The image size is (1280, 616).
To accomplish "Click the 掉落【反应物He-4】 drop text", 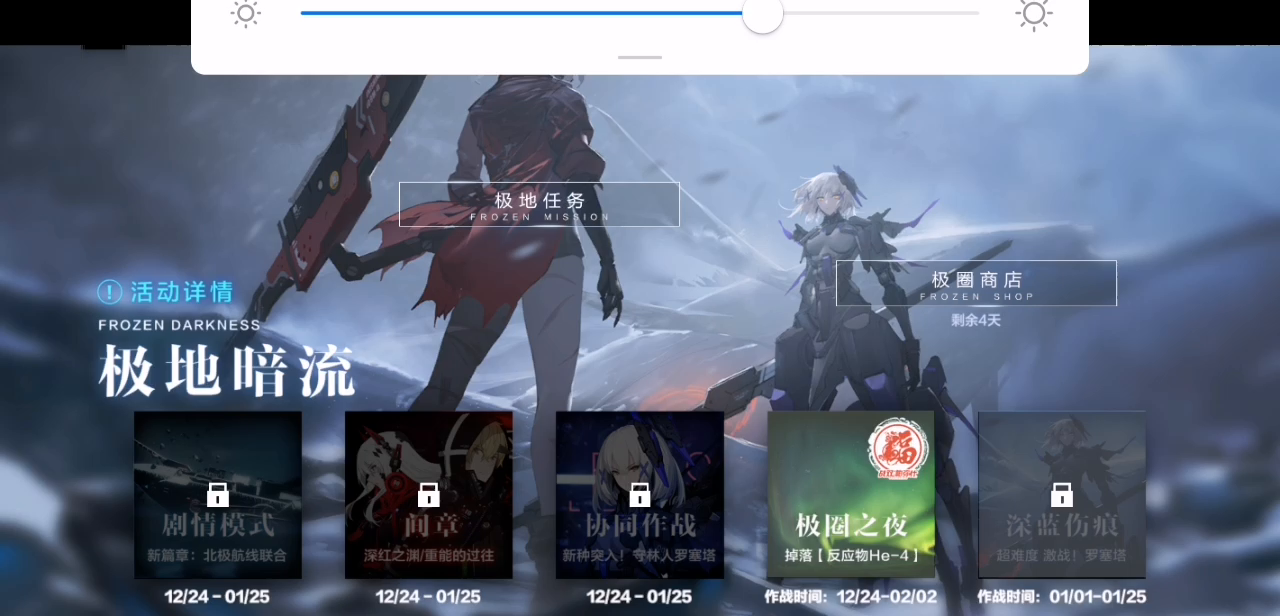I will click(851, 555).
